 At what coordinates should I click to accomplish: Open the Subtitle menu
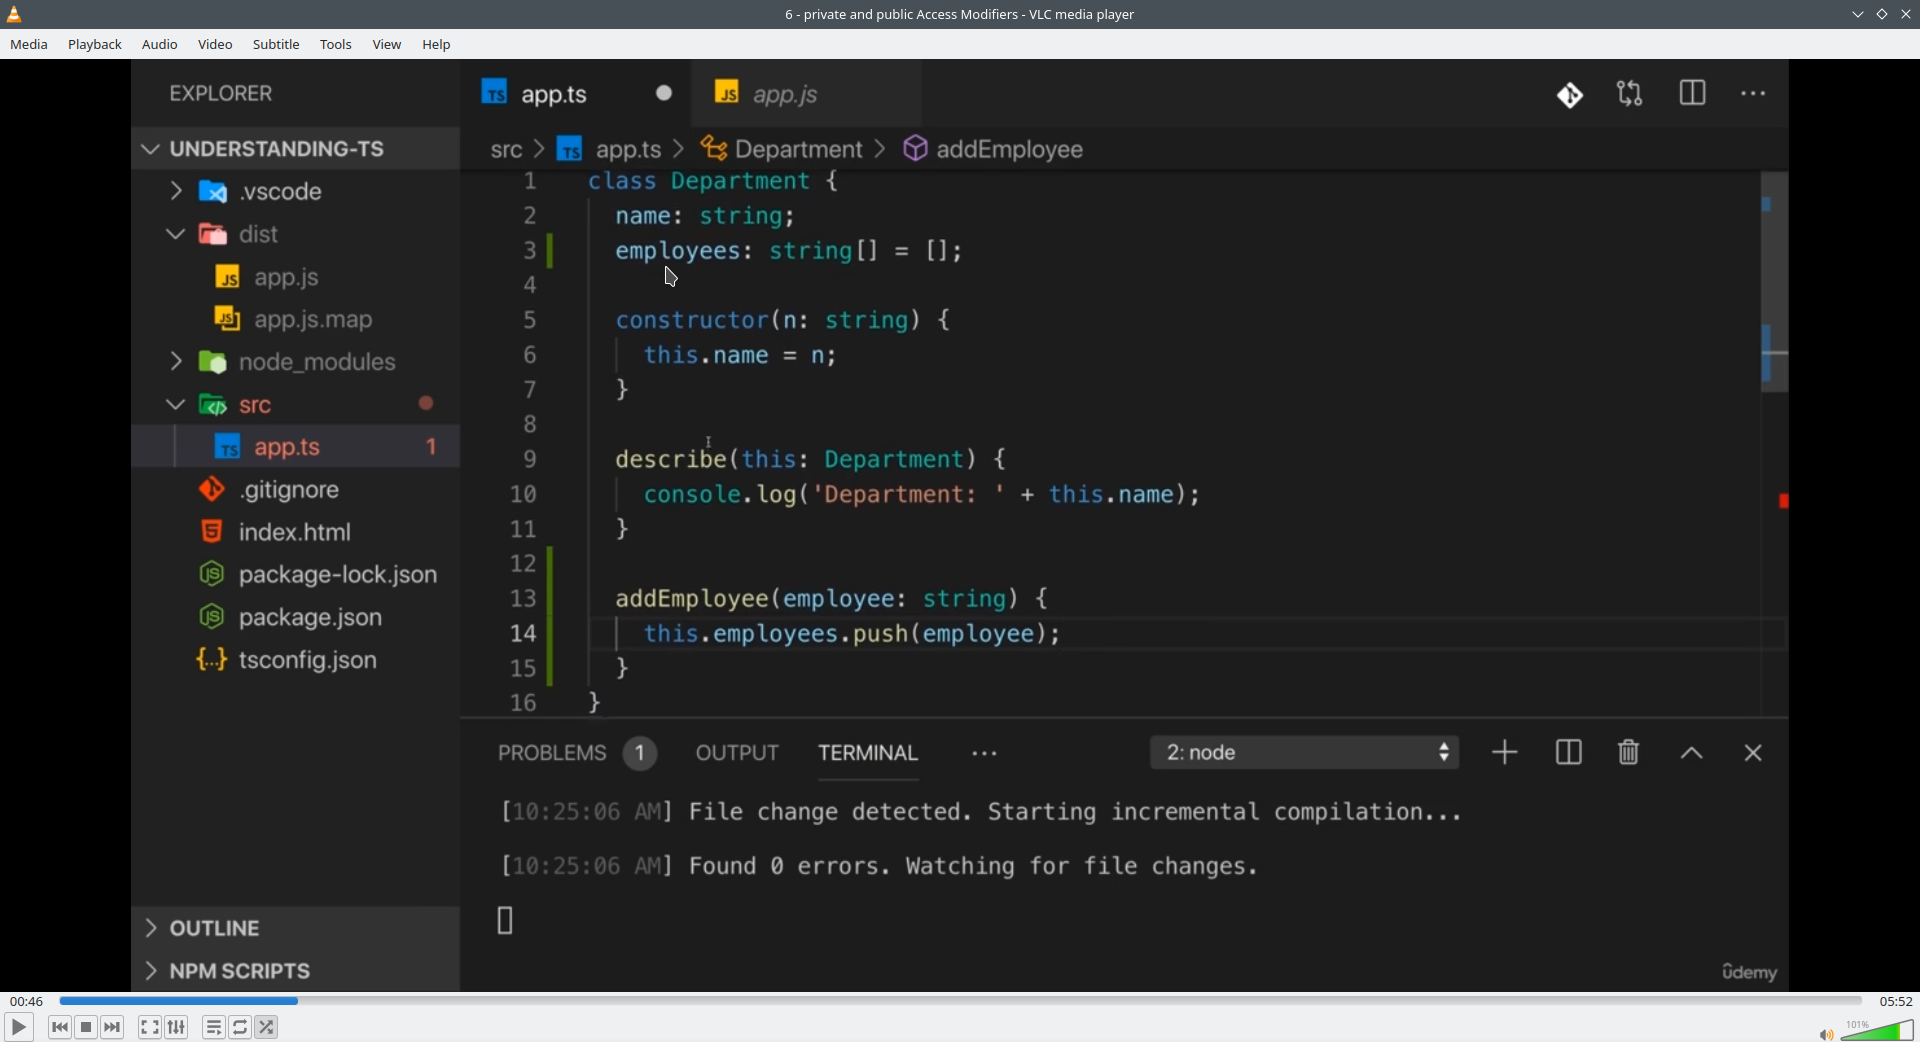tap(277, 45)
